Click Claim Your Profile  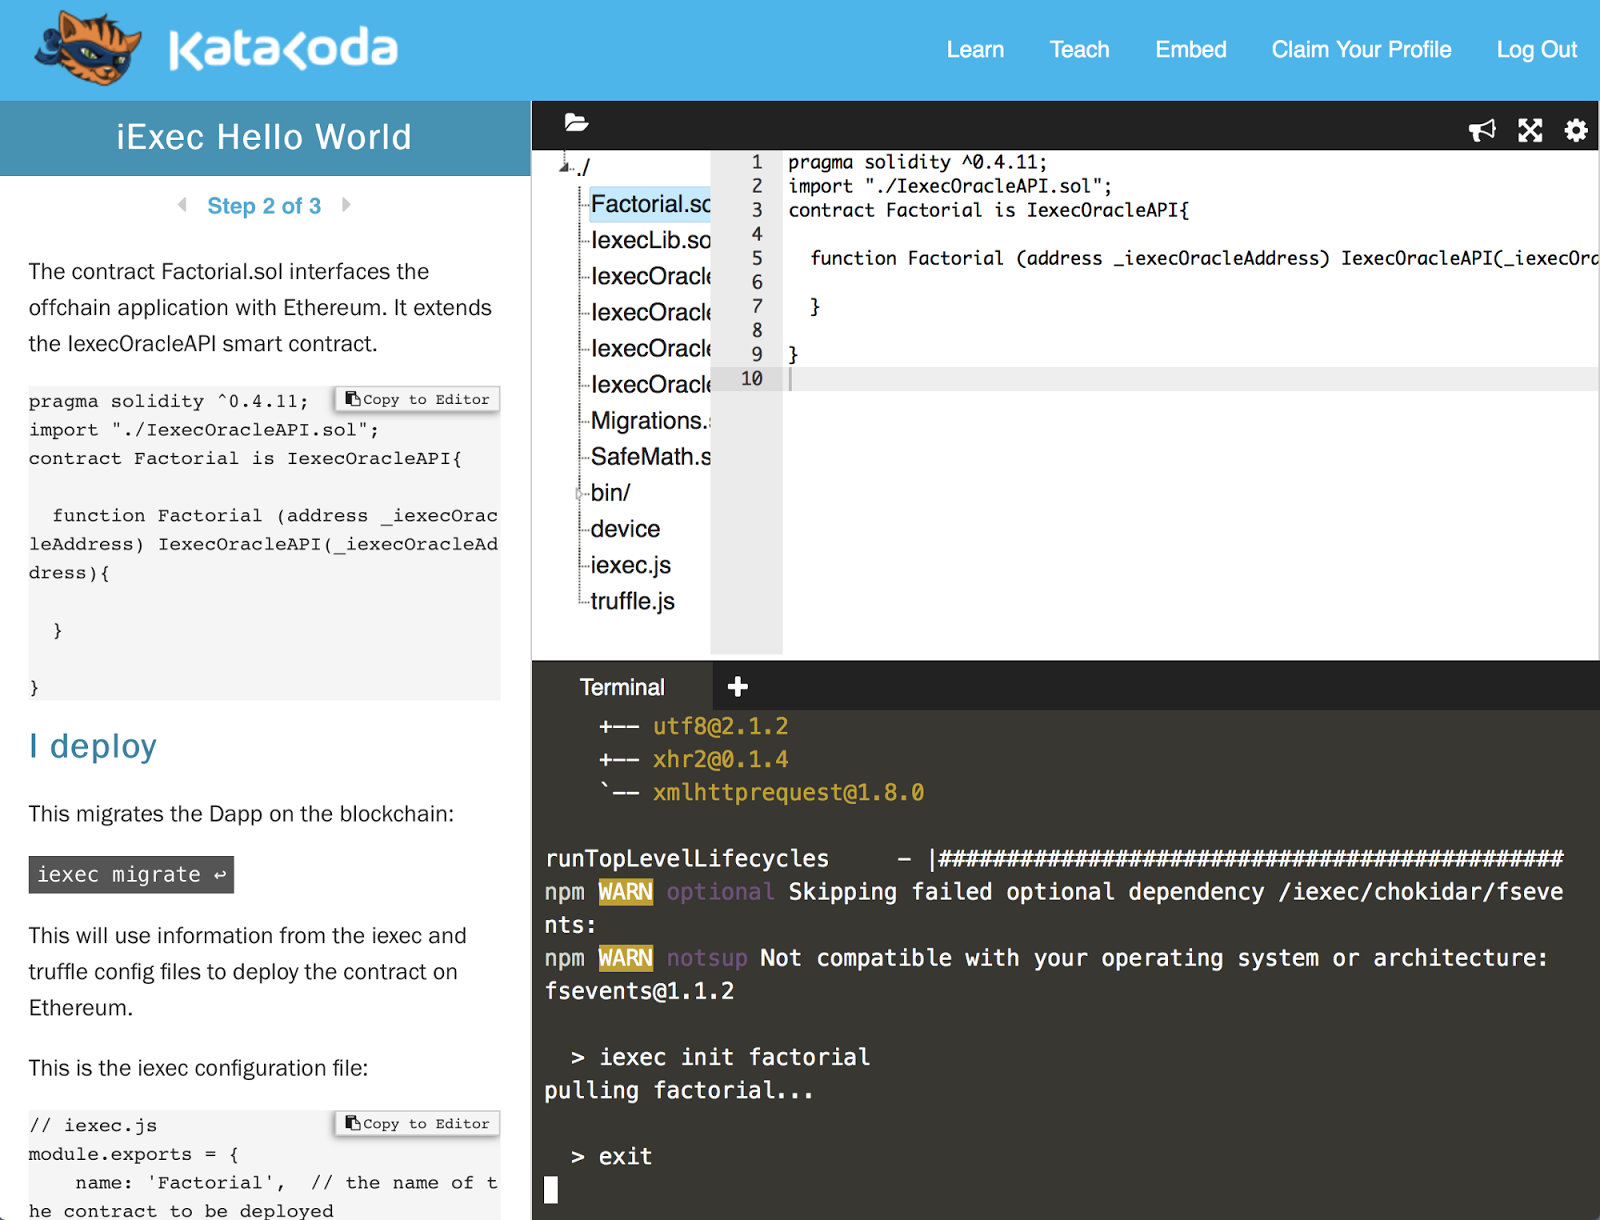point(1361,49)
